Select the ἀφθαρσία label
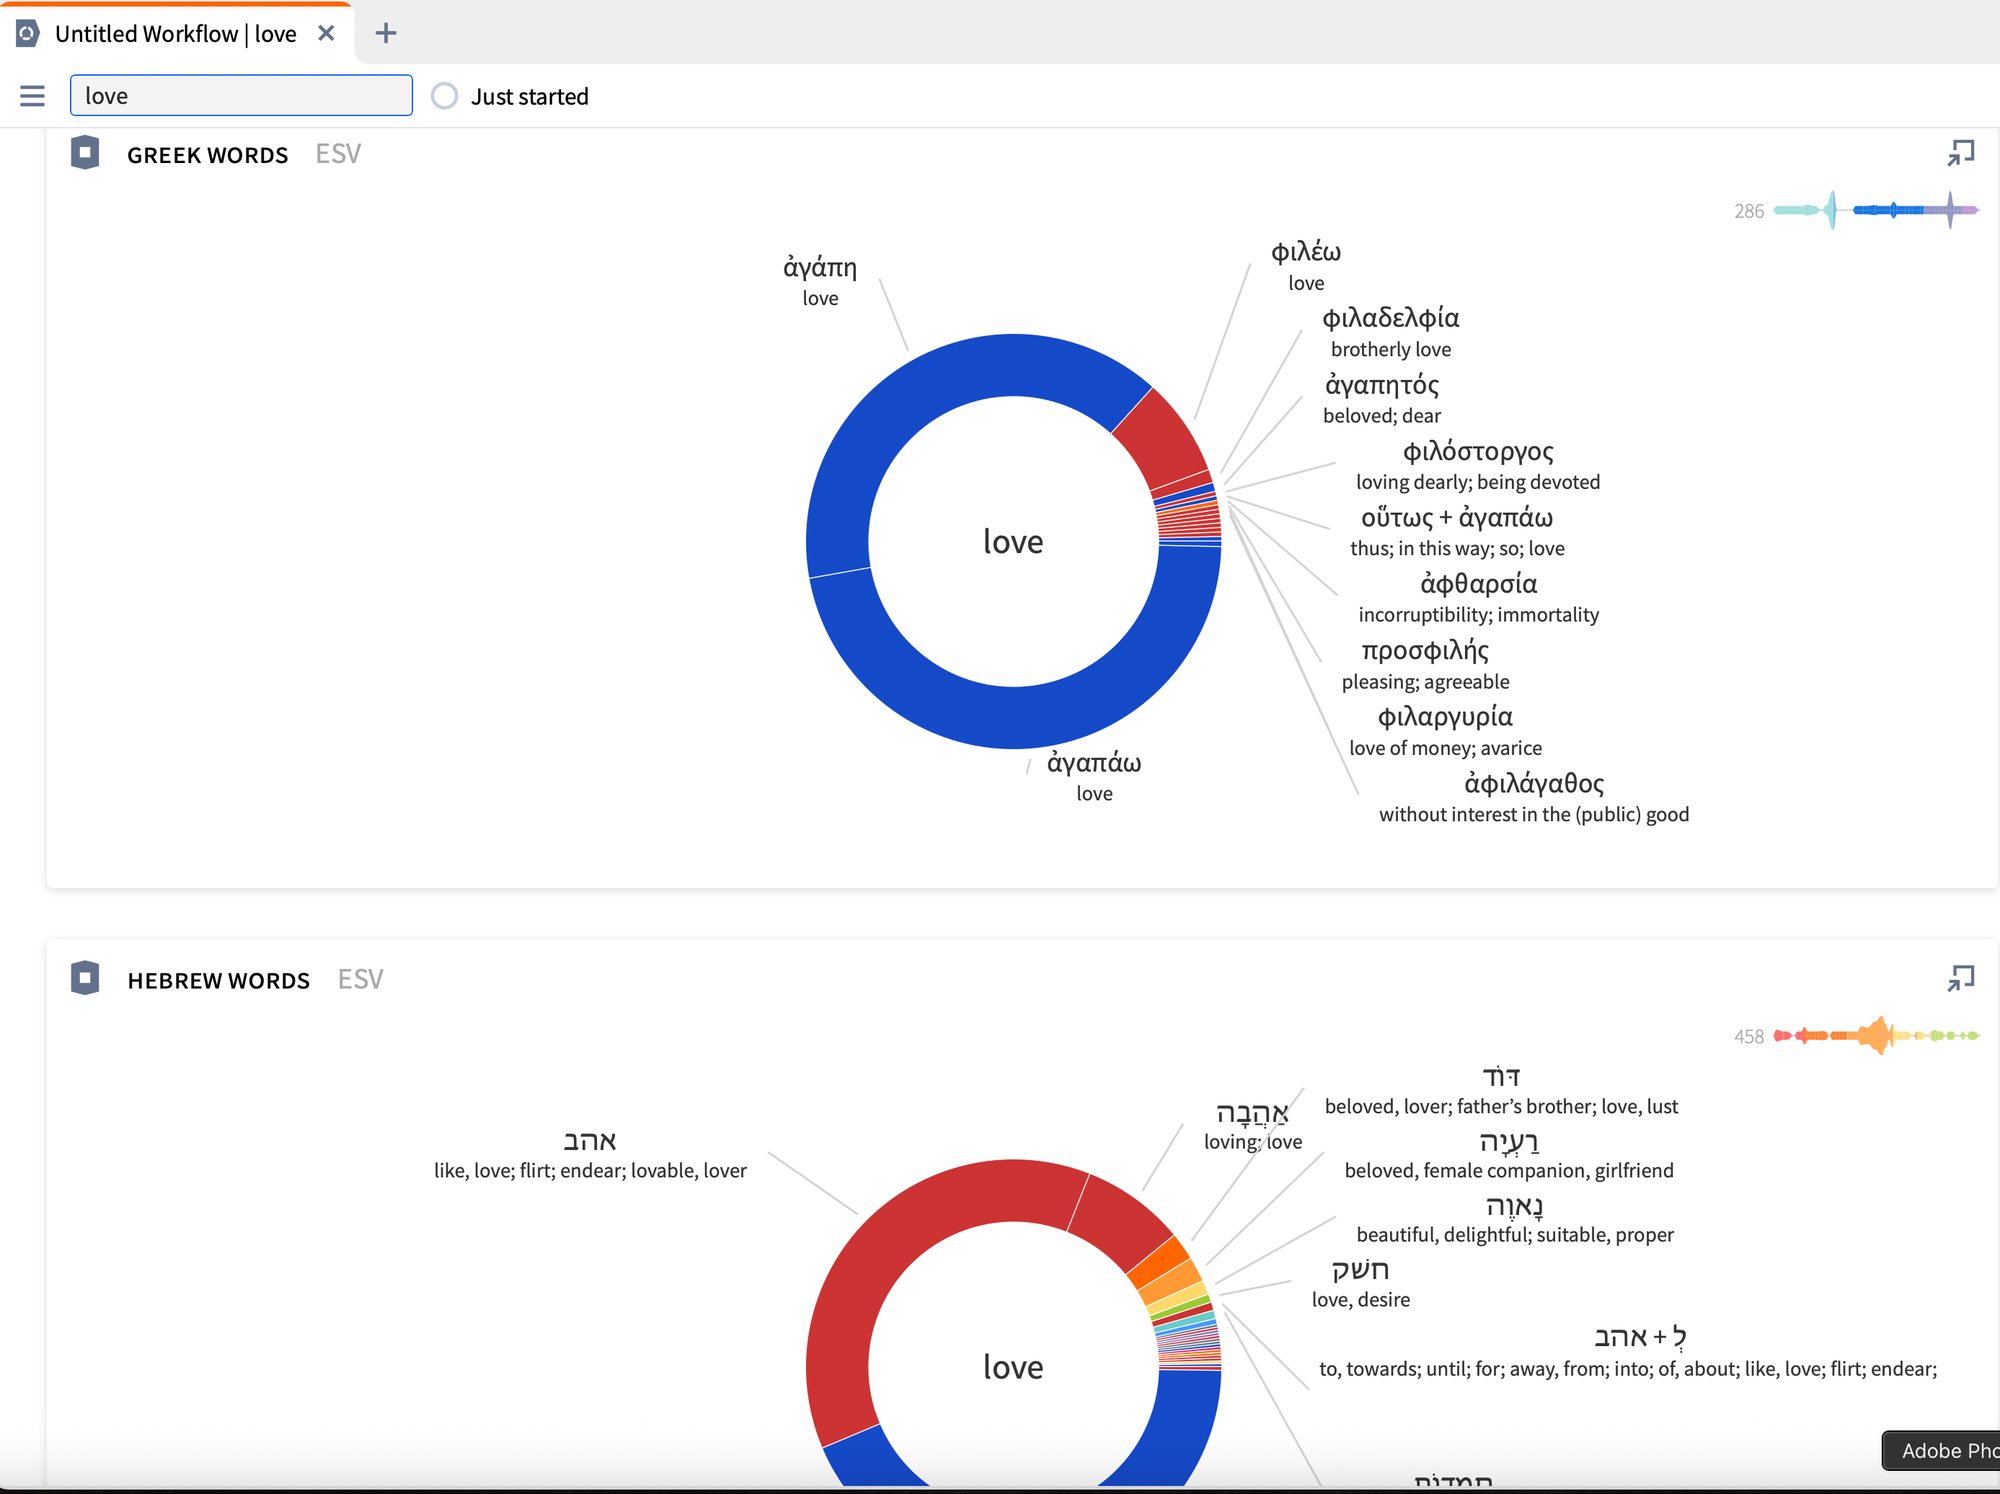 tap(1478, 598)
